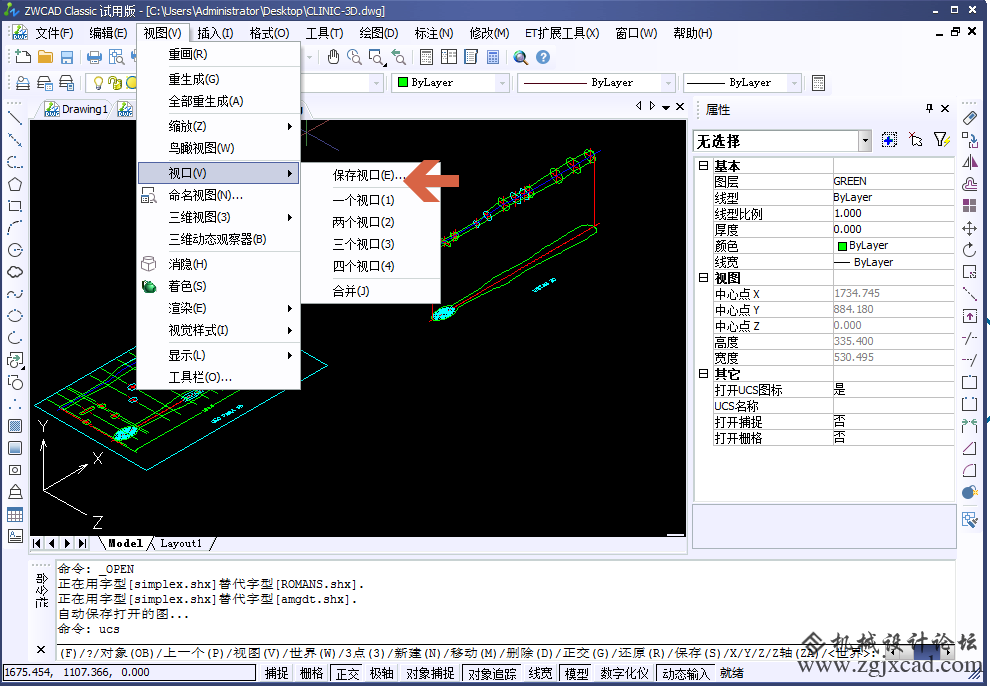Viewport: 990px width, 686px height.
Task: Select the Spline draw tool
Action: coord(15,294)
